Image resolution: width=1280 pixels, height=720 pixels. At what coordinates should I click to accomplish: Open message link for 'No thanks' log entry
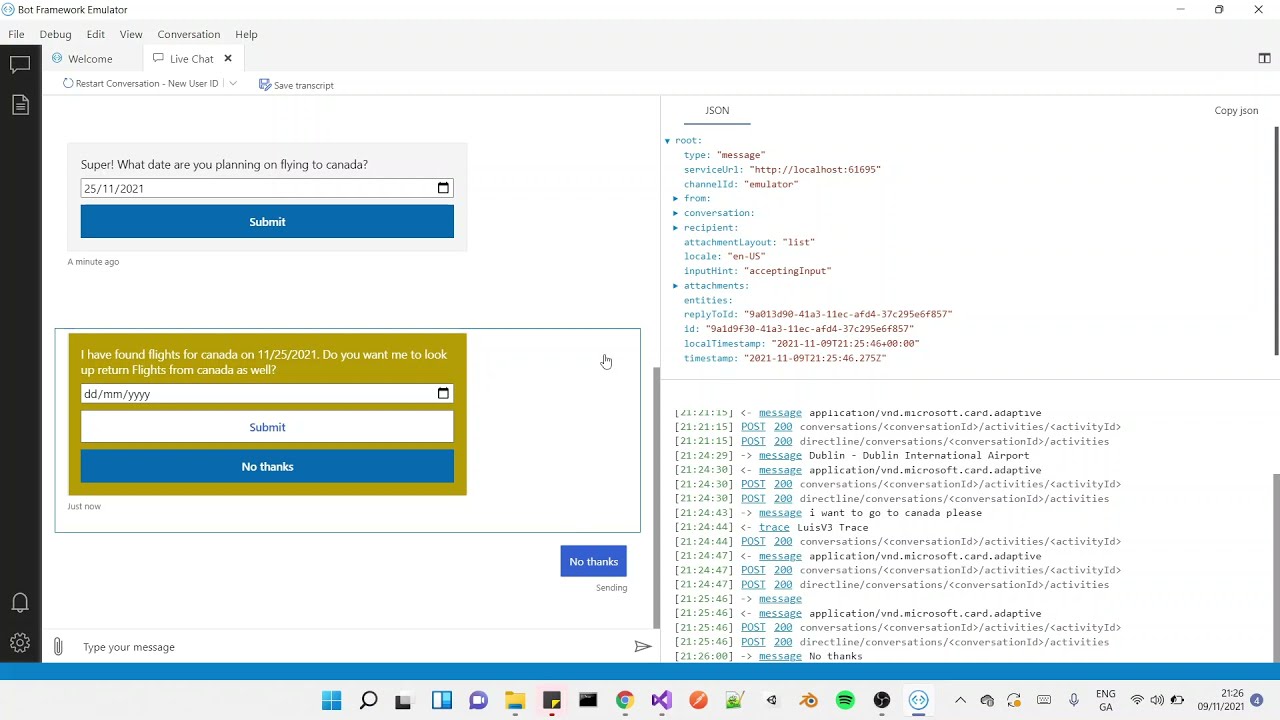pyautogui.click(x=780, y=656)
